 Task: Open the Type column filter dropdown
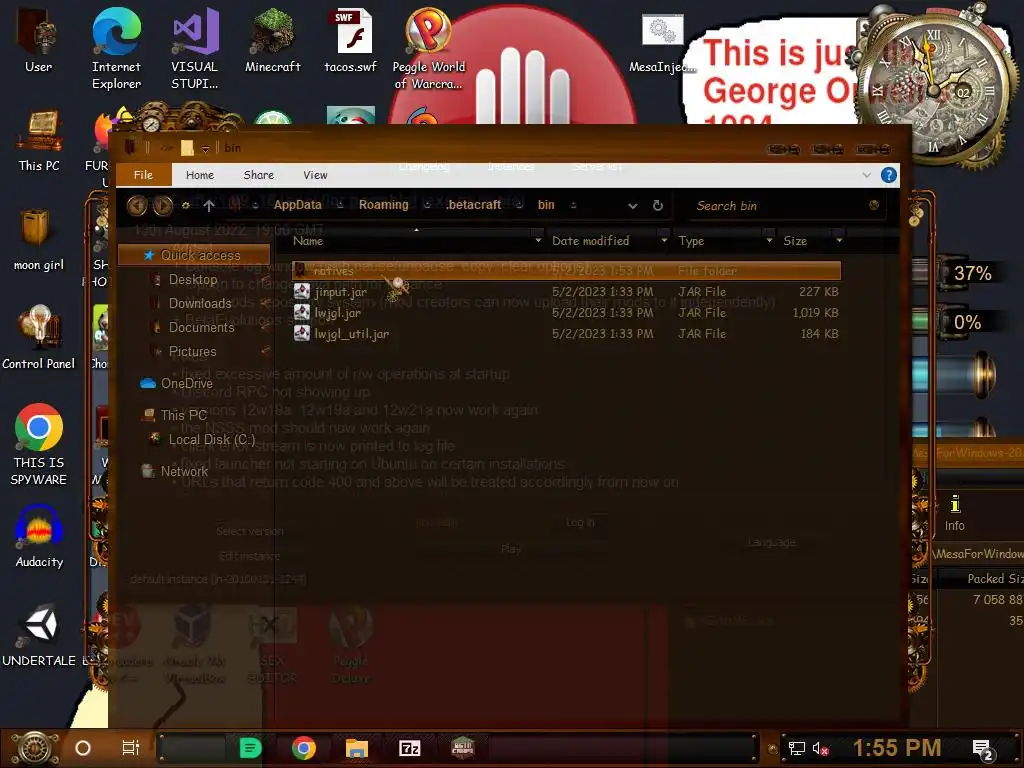point(769,240)
